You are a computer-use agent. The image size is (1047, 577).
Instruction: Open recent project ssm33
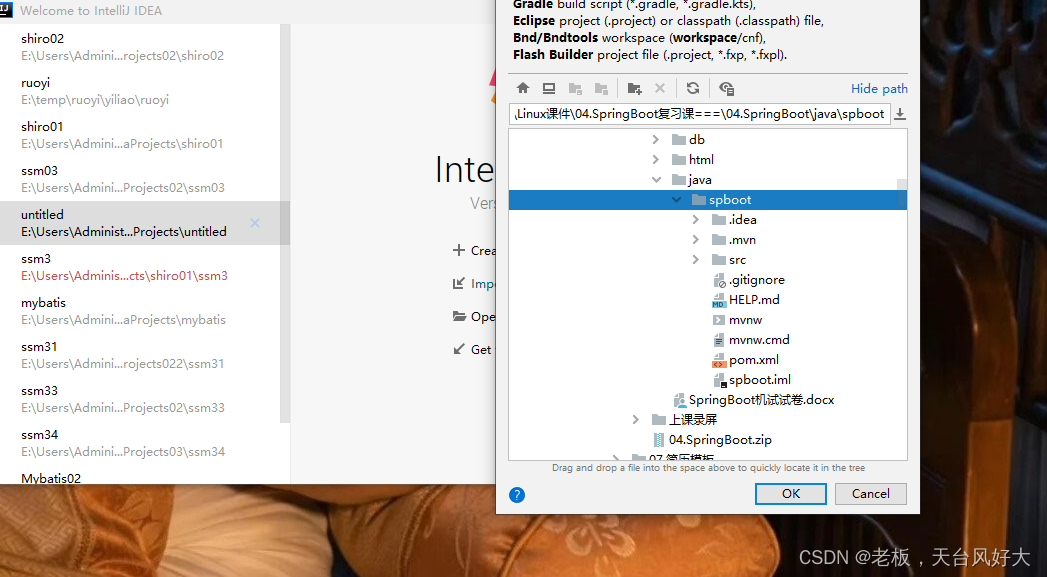coord(140,399)
